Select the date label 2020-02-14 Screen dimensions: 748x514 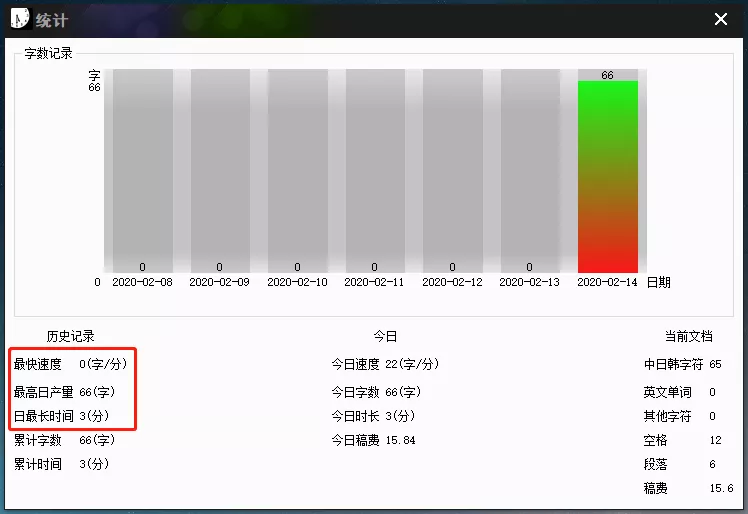click(x=607, y=282)
